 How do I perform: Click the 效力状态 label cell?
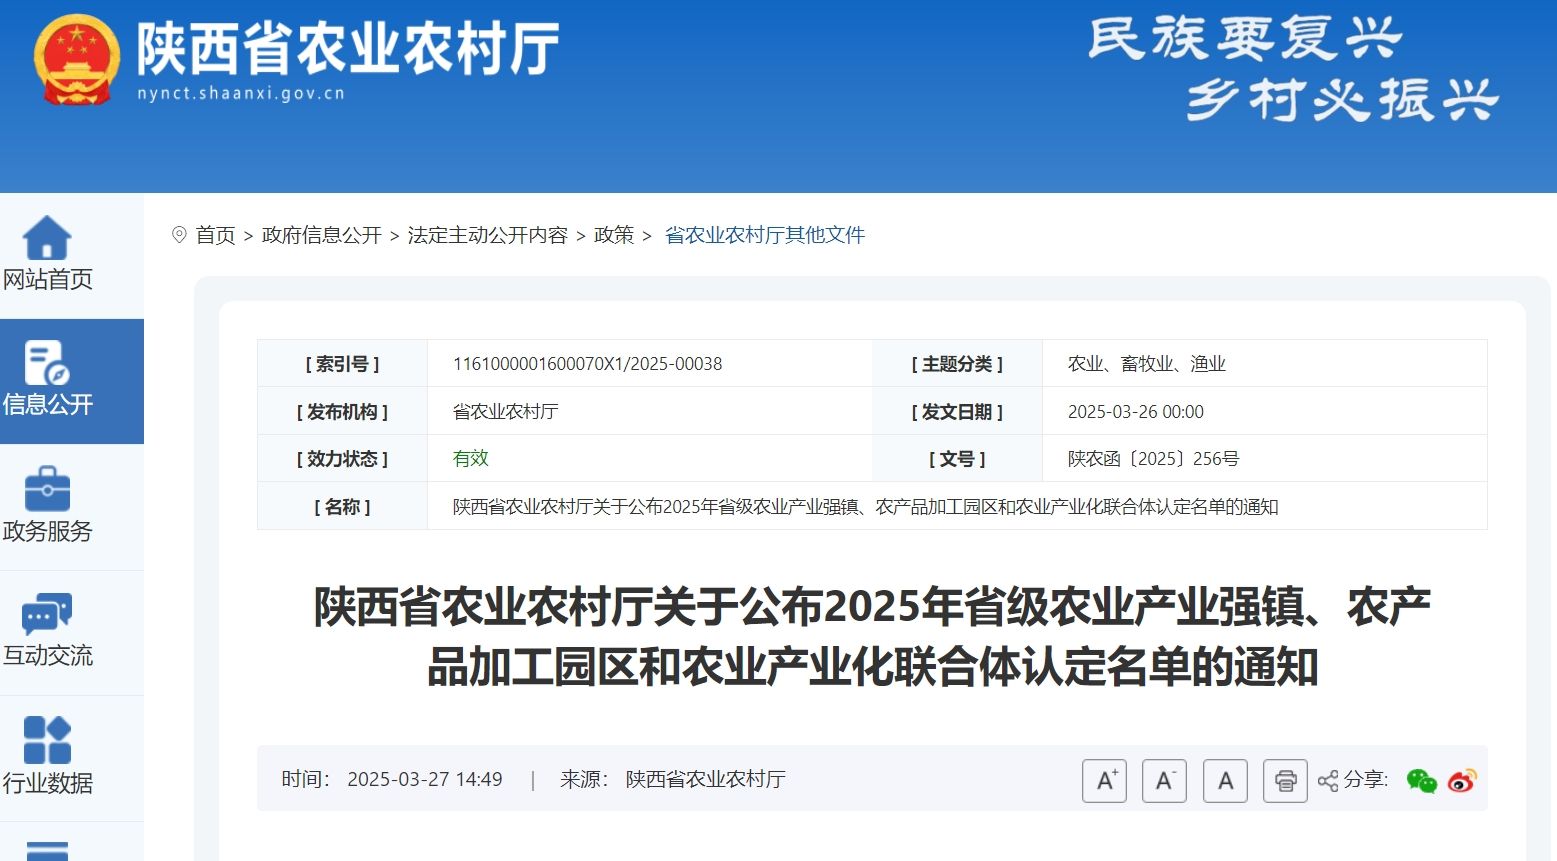tap(342, 458)
